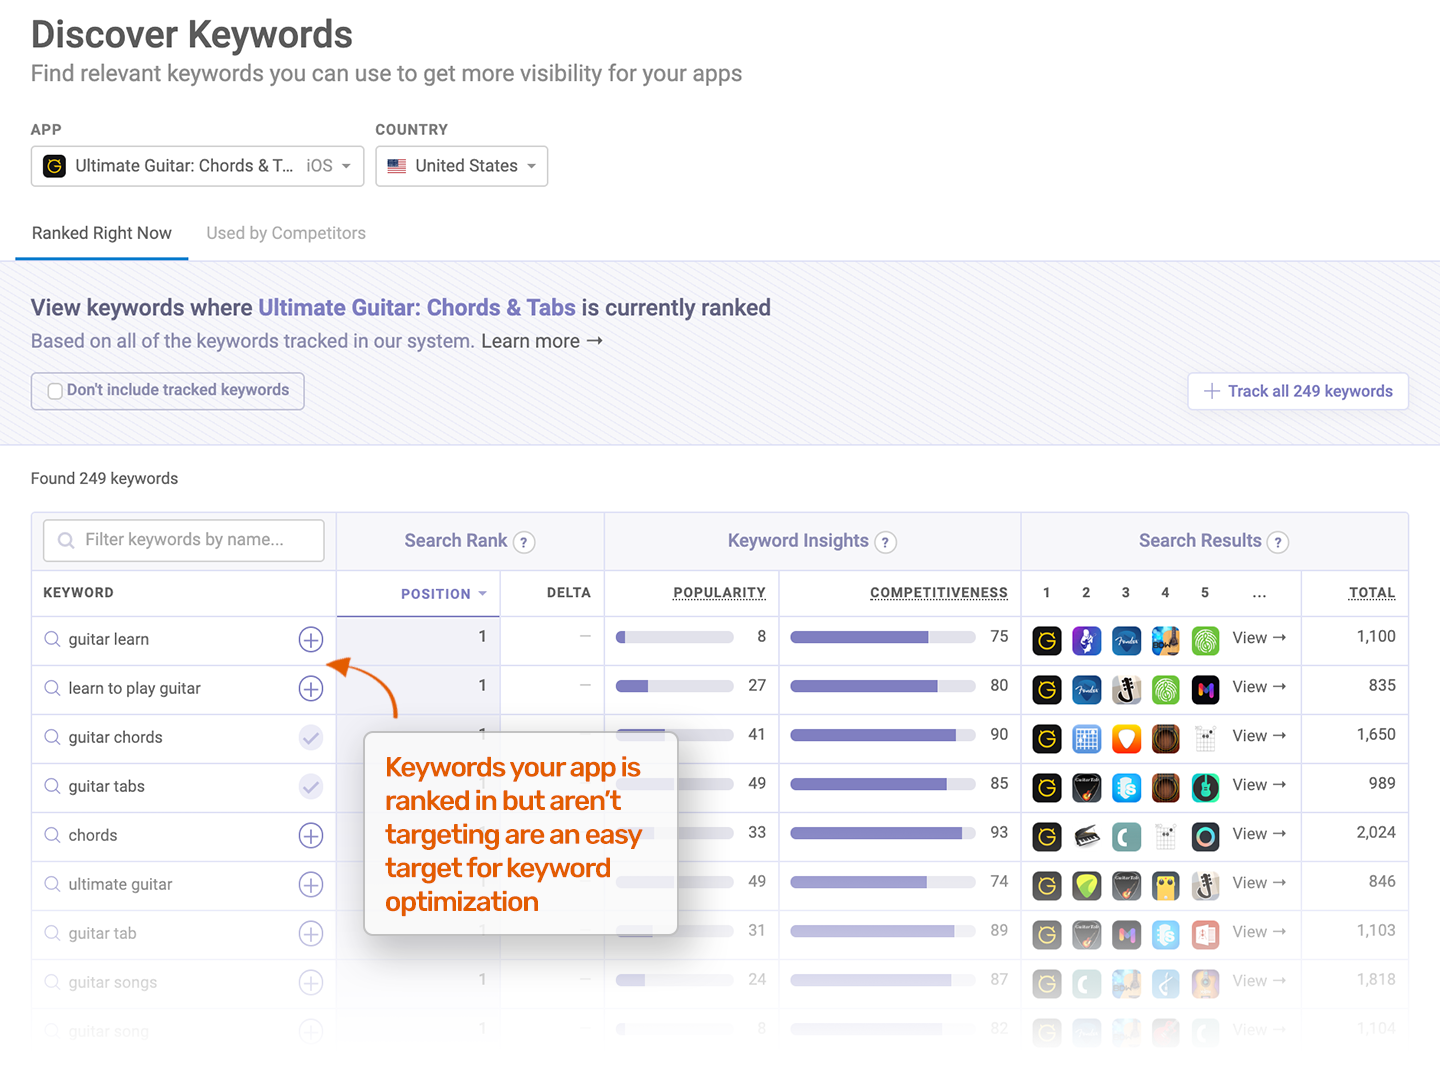Select the 'guitar tabs' keyword text
Screen dimensions: 1440x1069
click(x=106, y=787)
